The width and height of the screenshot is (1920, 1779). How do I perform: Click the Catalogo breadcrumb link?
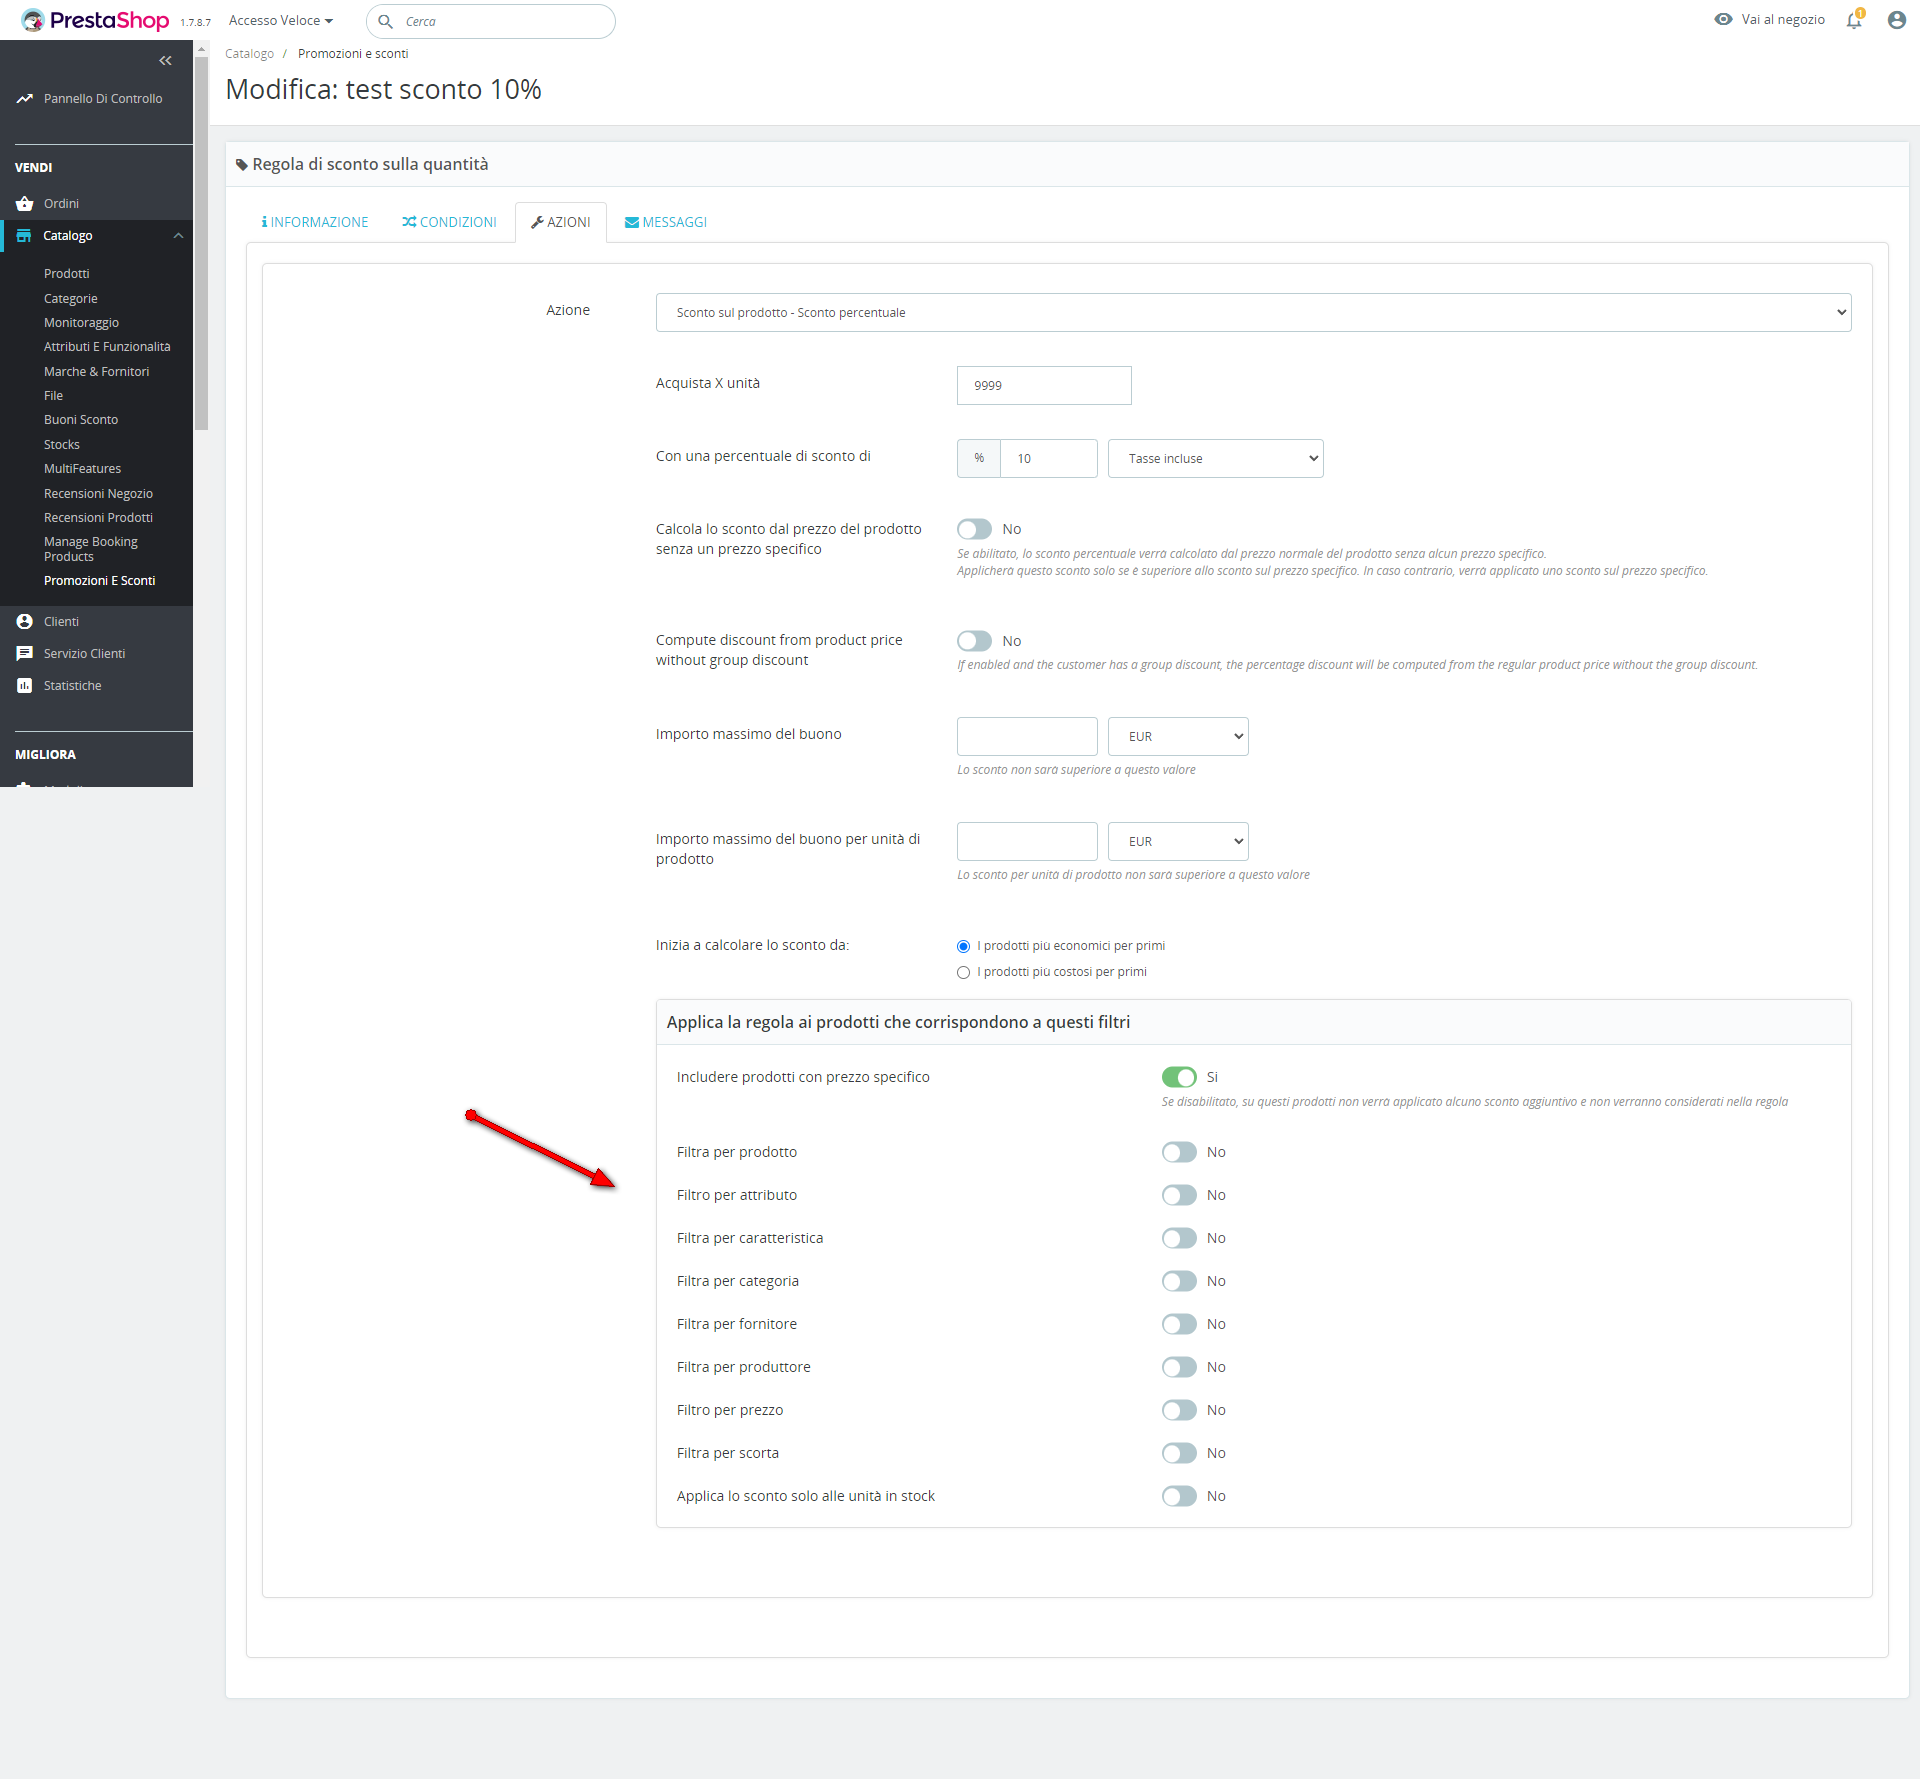click(x=249, y=54)
